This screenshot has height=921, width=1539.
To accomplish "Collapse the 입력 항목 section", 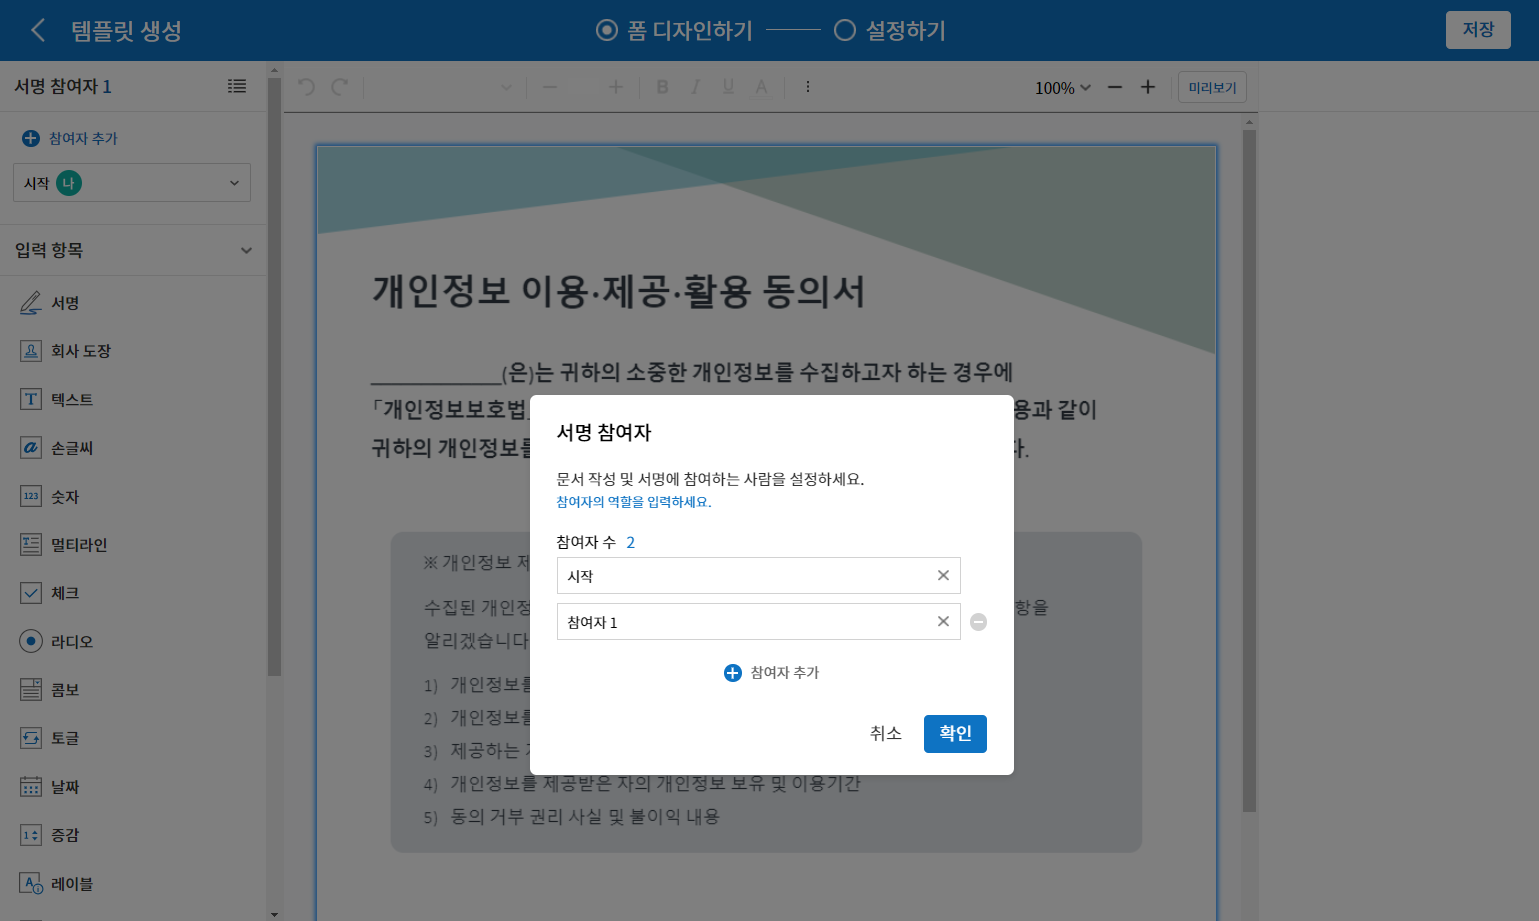I will 246,250.
